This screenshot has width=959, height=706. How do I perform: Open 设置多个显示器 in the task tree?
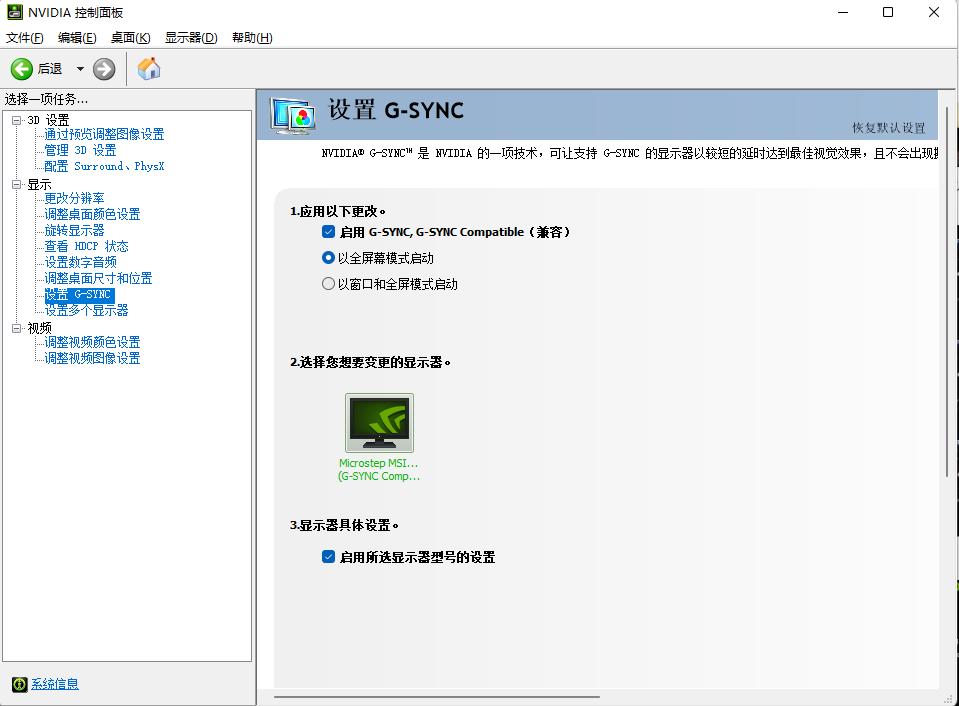coord(86,310)
